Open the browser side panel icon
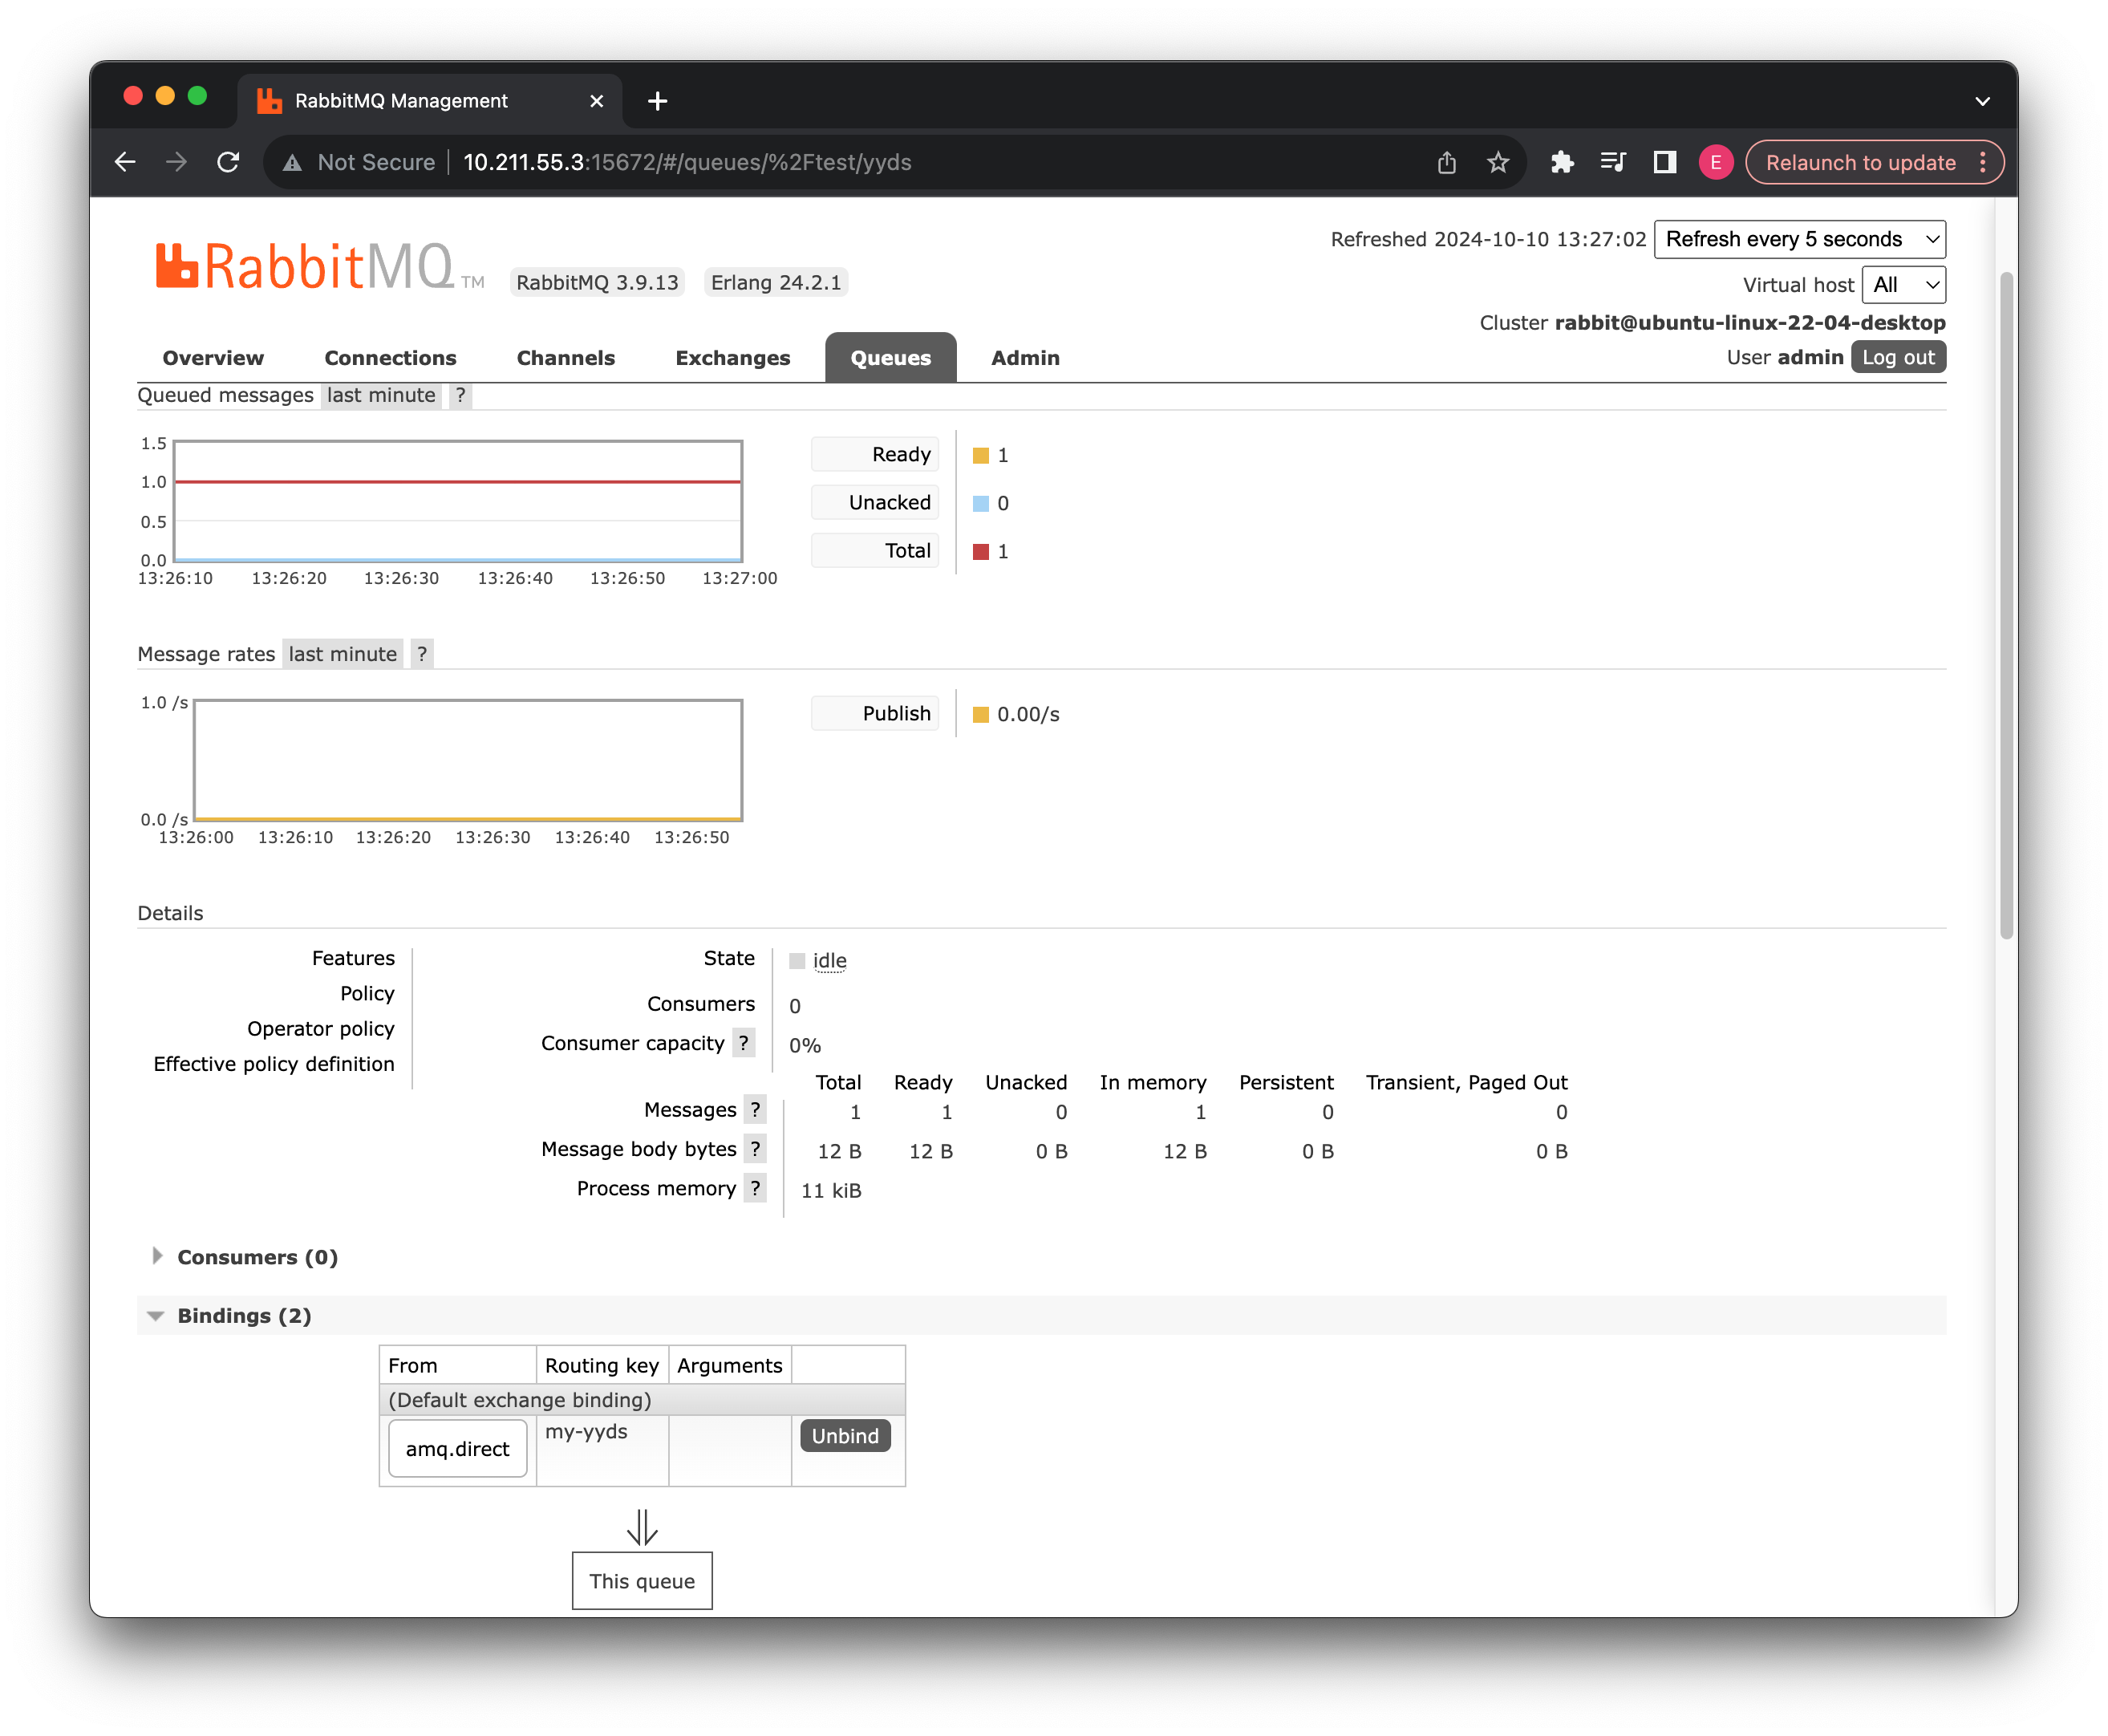Viewport: 2108px width, 1736px height. (x=1664, y=162)
